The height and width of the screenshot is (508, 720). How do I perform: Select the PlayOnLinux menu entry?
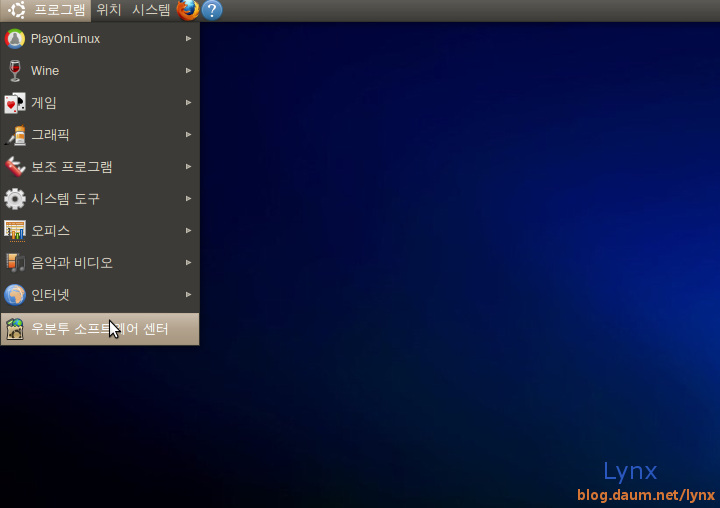pyautogui.click(x=100, y=39)
